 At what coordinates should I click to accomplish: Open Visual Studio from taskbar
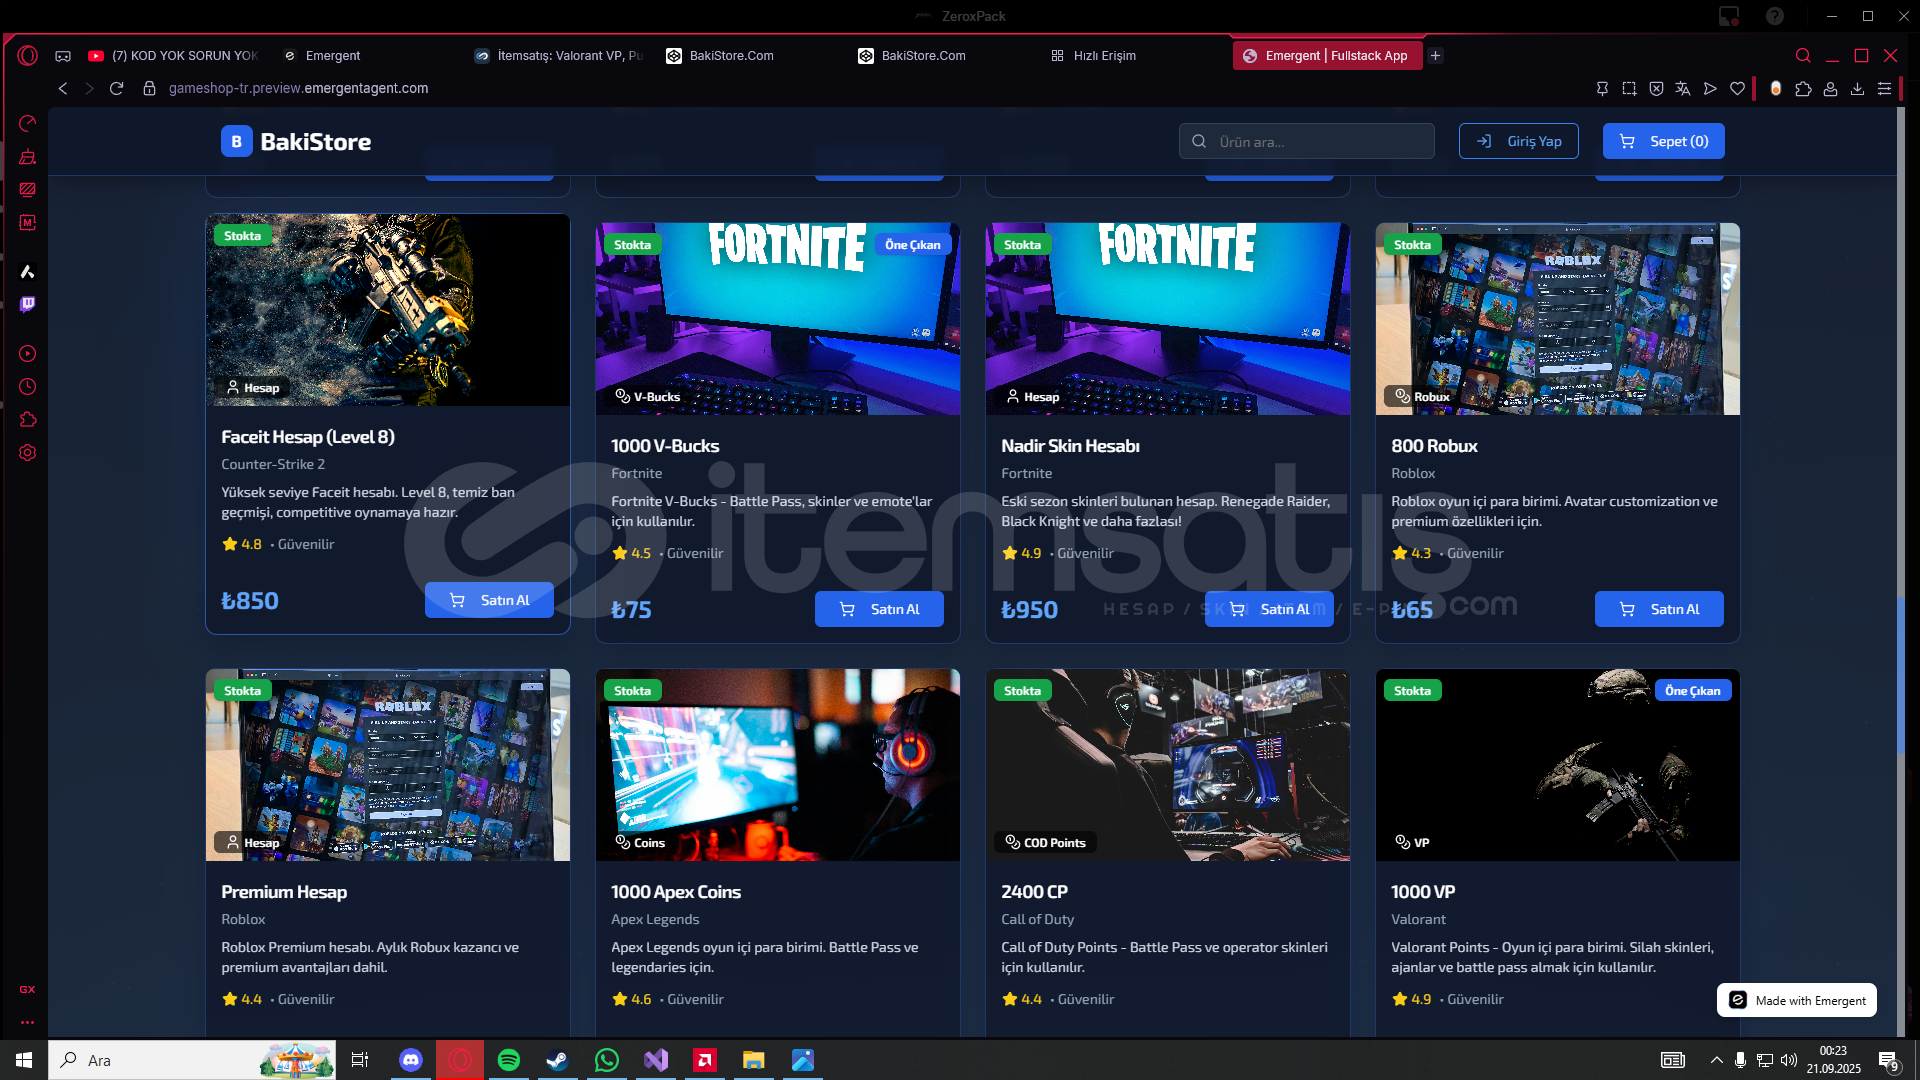click(x=656, y=1060)
